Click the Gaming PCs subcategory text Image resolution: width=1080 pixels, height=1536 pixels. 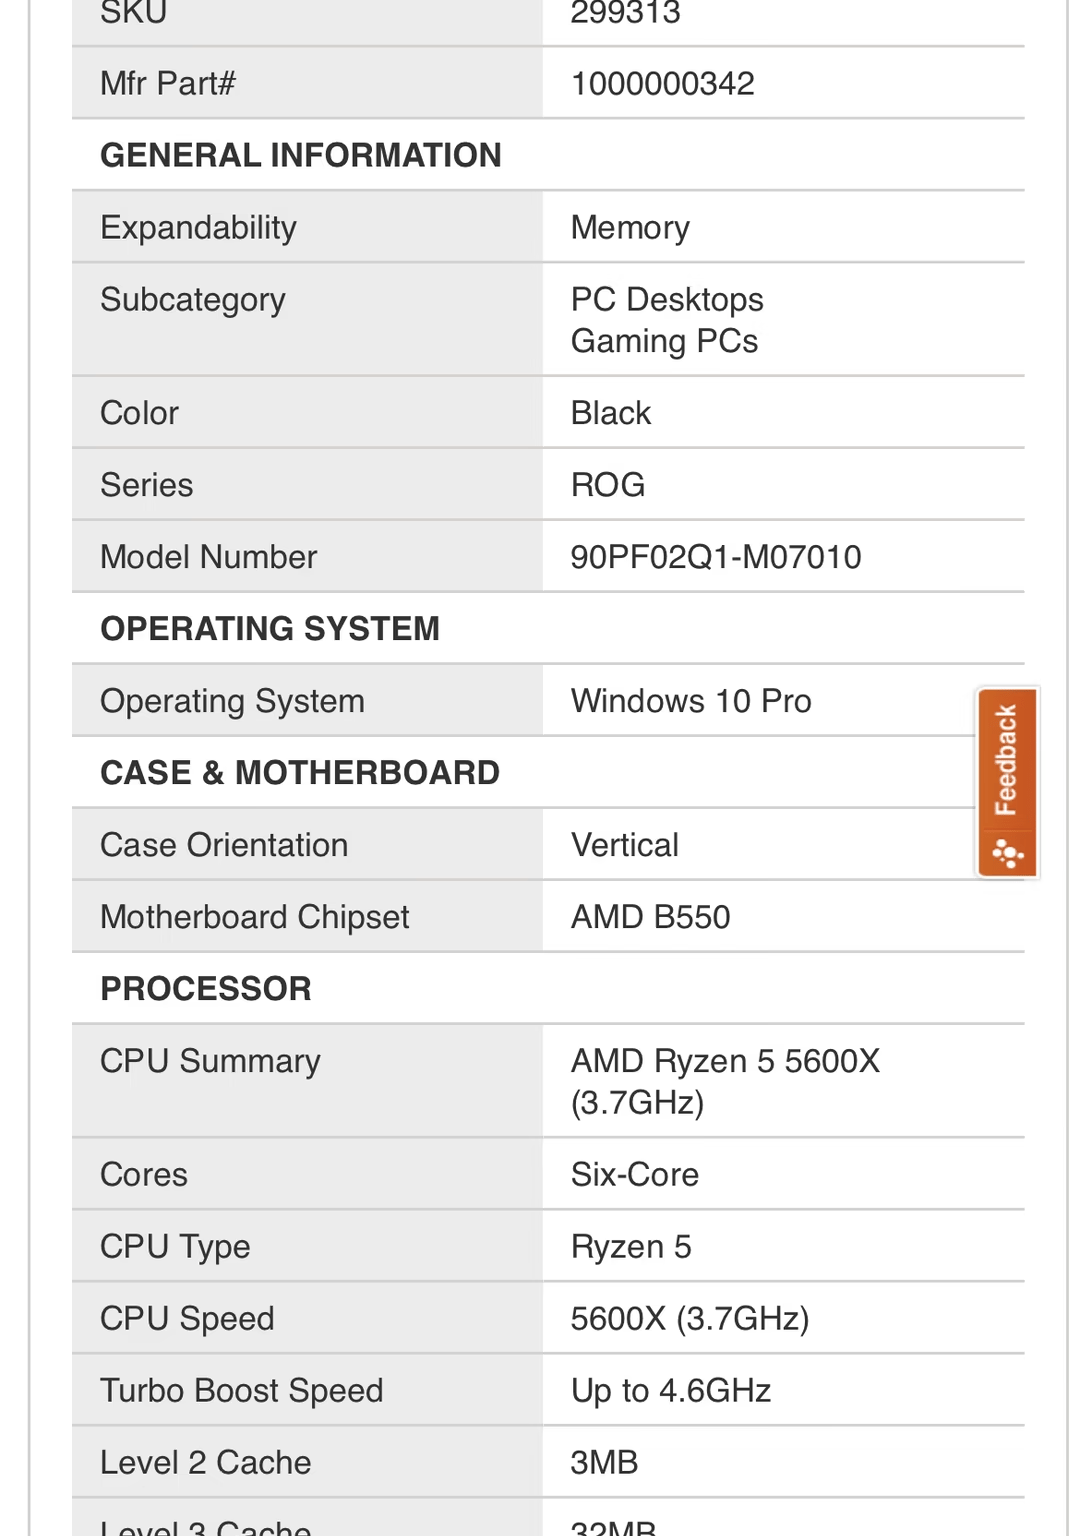(664, 342)
